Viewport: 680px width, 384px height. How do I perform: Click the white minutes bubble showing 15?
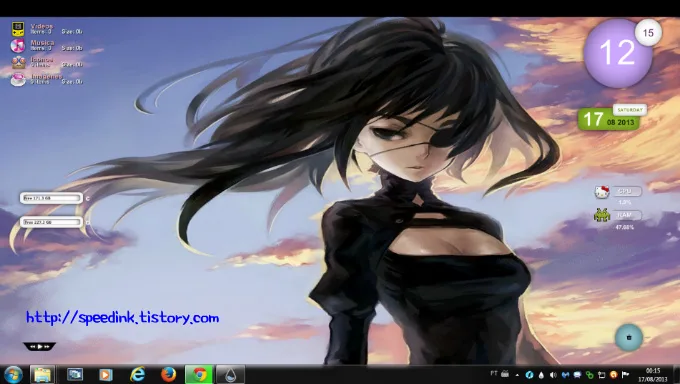tap(648, 33)
